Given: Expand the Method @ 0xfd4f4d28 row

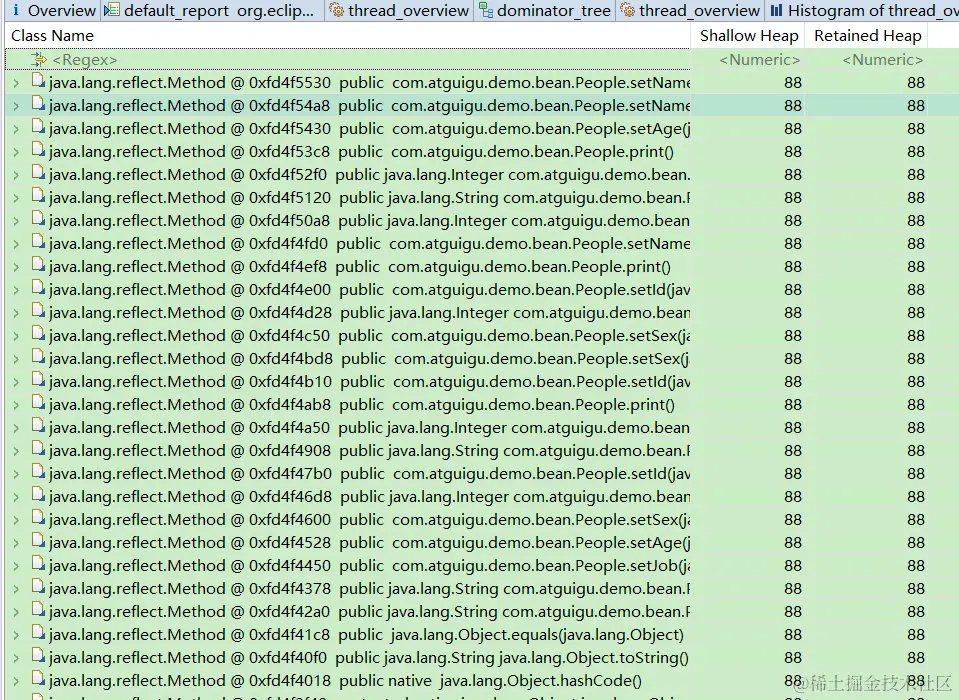Looking at the screenshot, I should point(17,313).
